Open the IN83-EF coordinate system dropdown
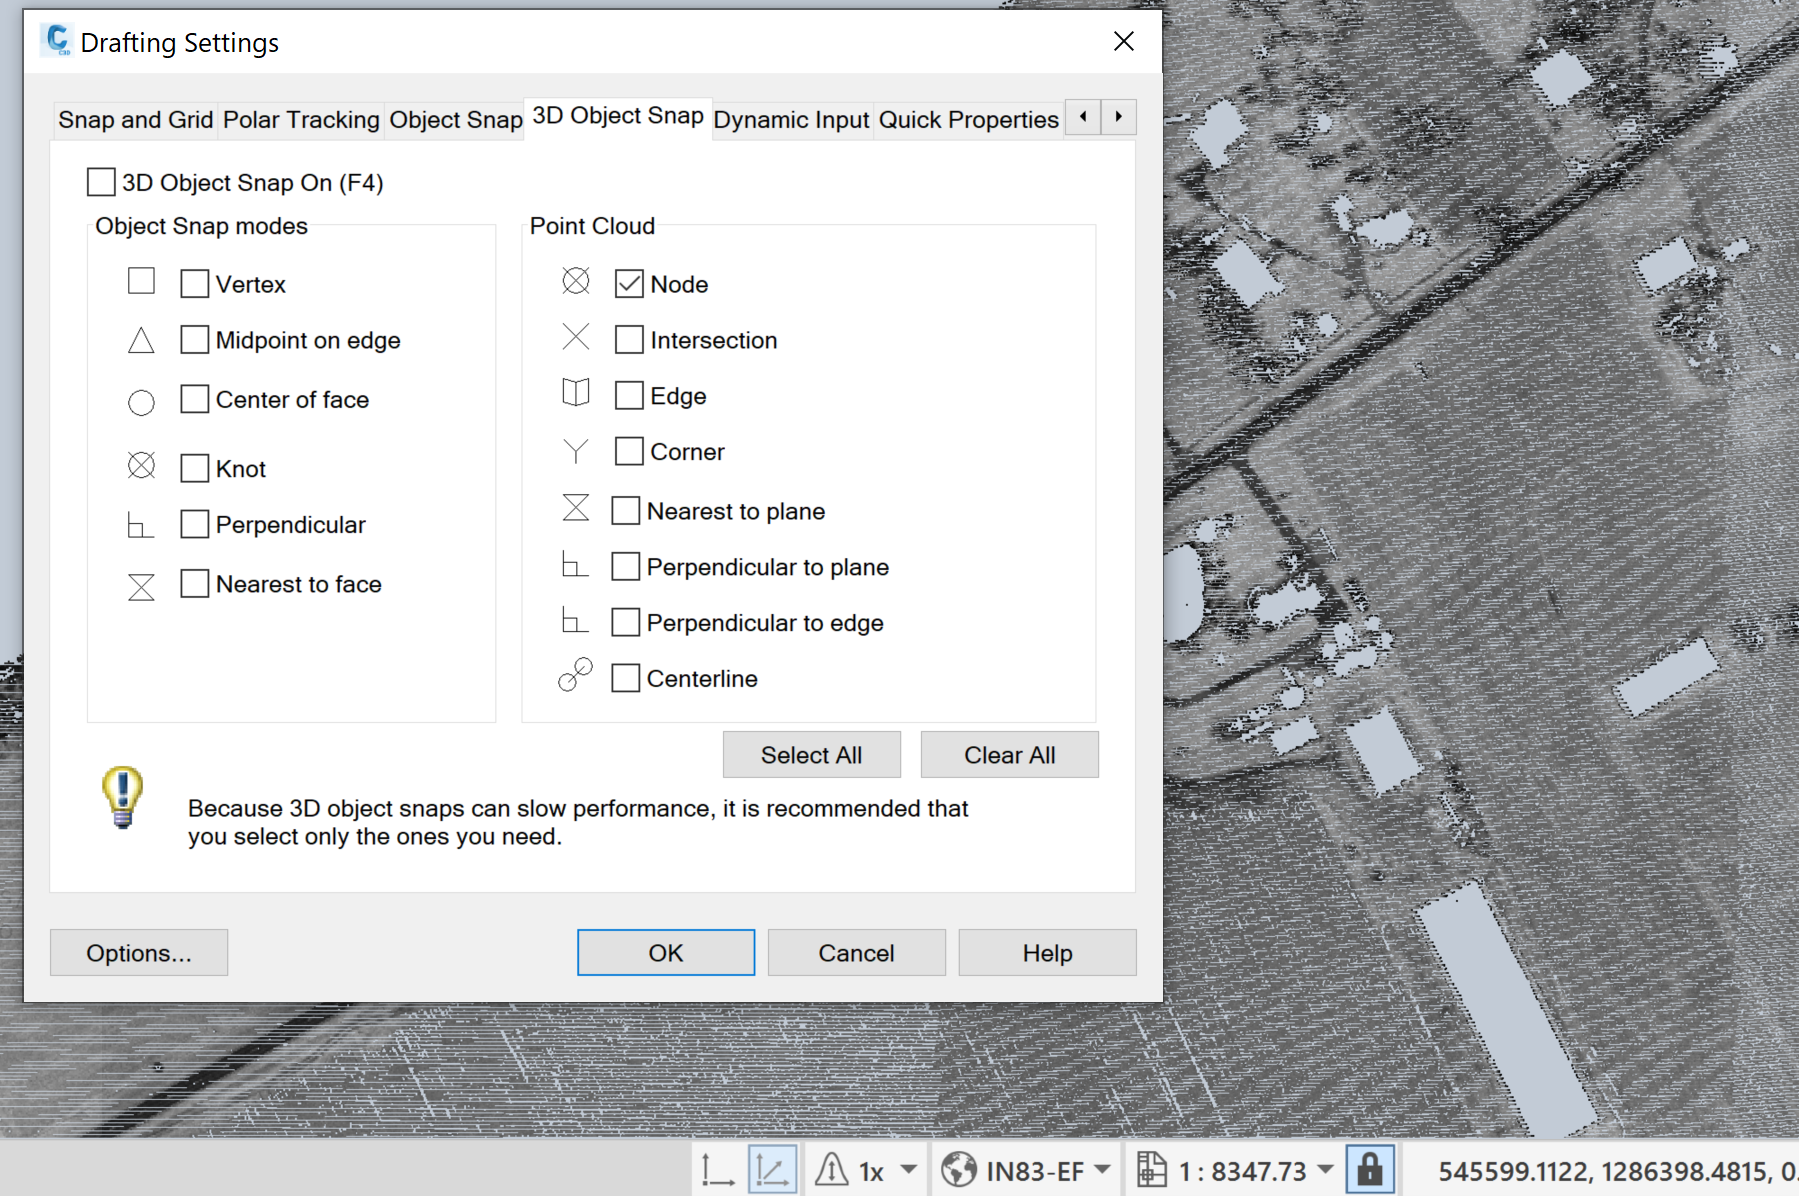Viewport: 1799px width, 1196px height. click(1101, 1168)
